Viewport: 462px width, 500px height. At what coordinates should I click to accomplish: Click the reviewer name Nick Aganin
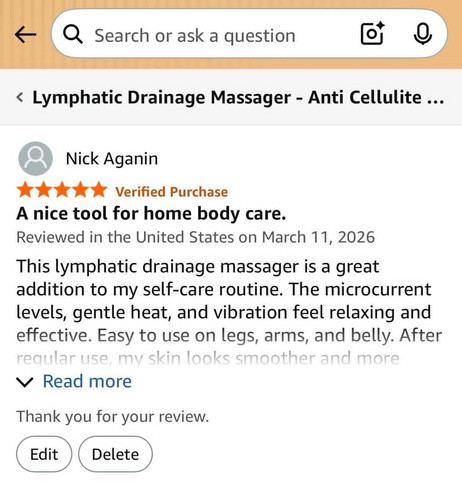click(112, 159)
